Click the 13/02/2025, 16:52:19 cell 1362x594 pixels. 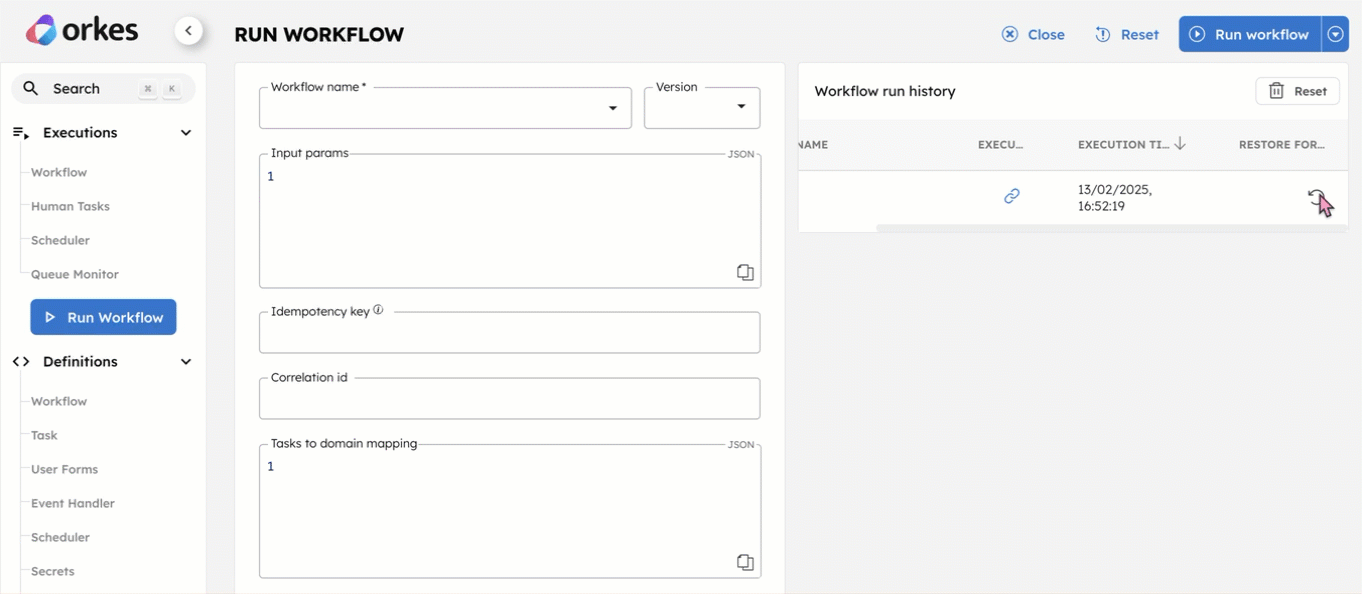(x=1115, y=198)
